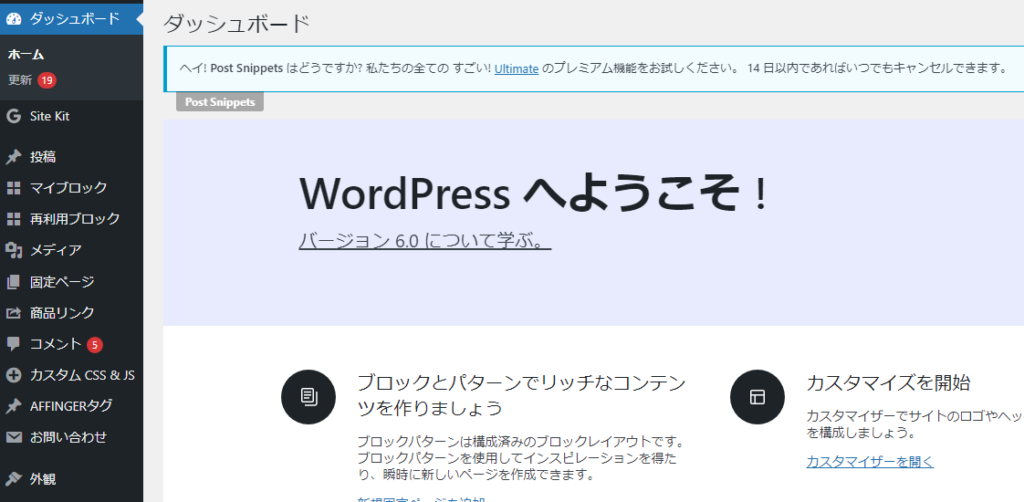Click the plus icon beside カスタム CSS & JS

[x=14, y=375]
